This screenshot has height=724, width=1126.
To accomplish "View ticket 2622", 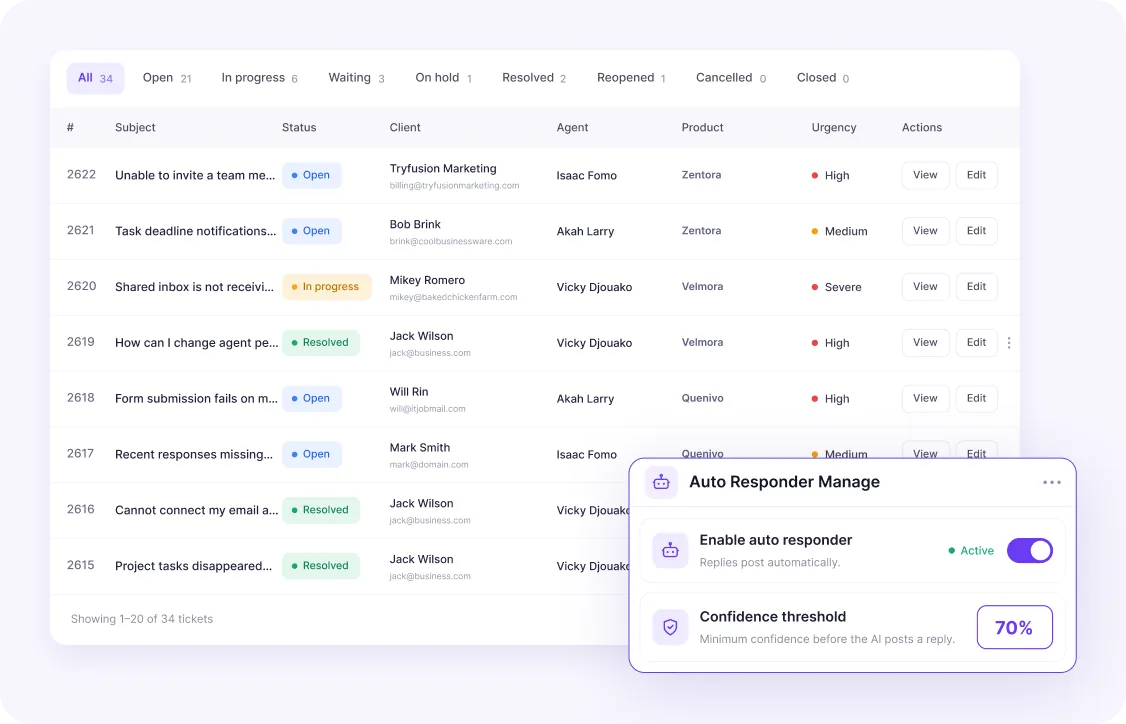I will coord(925,175).
